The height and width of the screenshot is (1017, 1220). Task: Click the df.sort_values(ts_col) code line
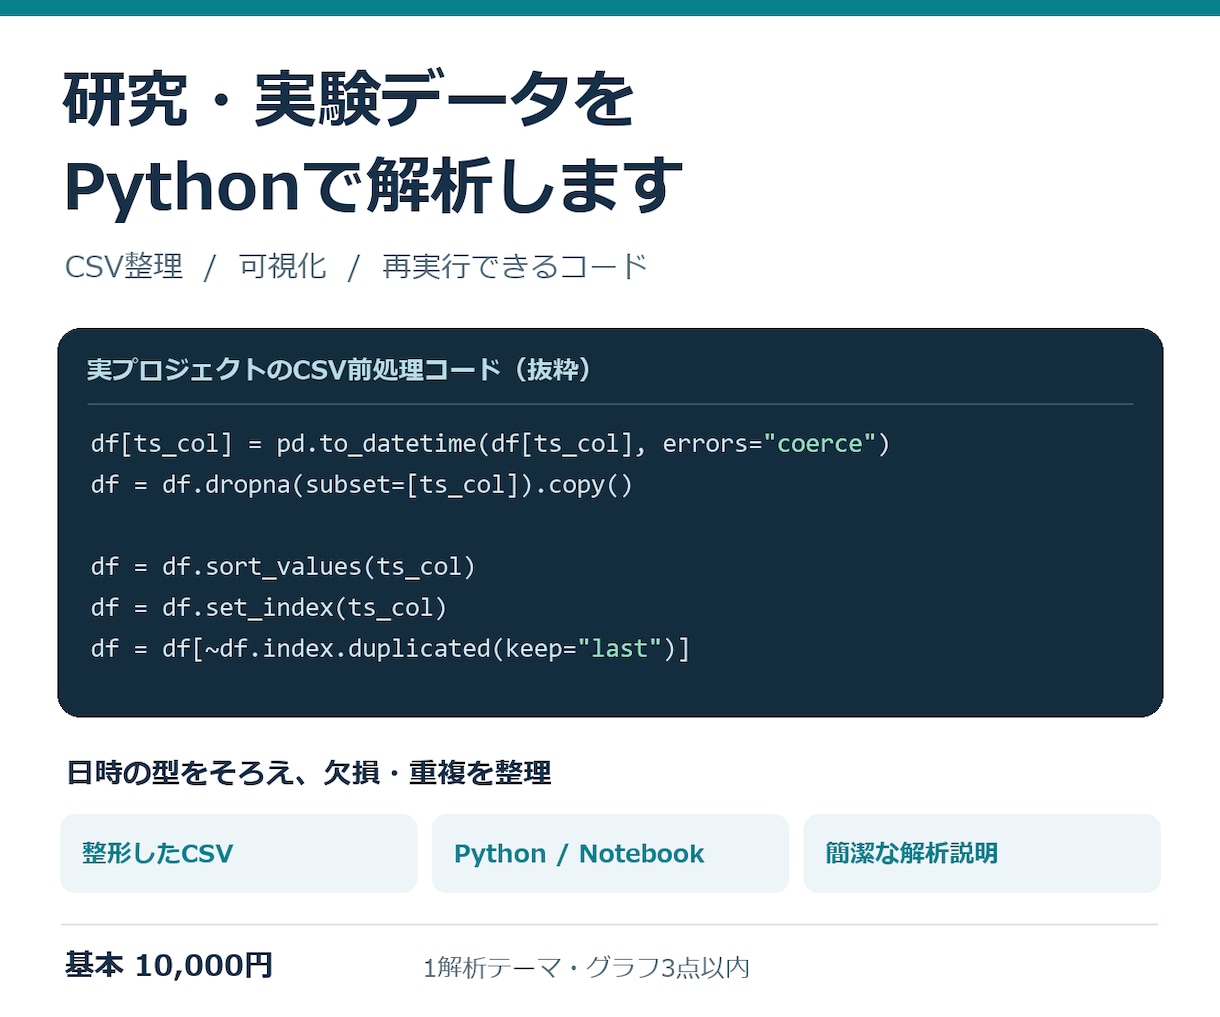(x=283, y=567)
